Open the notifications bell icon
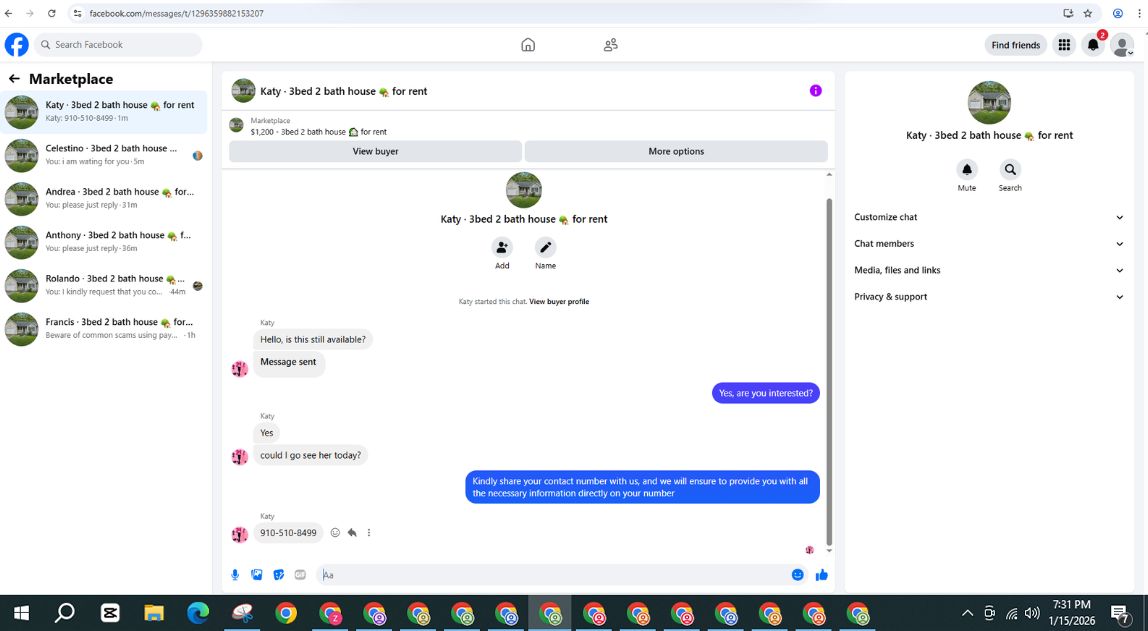 [x=1093, y=45]
